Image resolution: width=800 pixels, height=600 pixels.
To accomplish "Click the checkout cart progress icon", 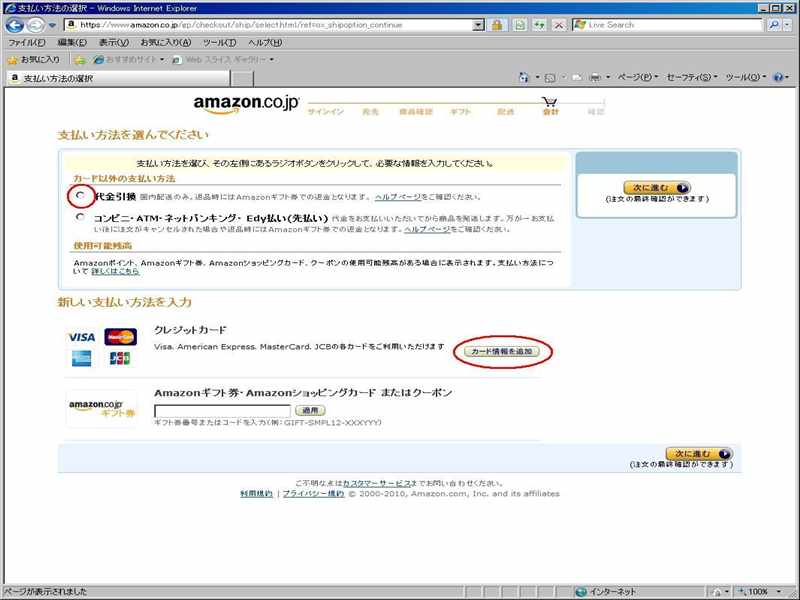I will [549, 102].
